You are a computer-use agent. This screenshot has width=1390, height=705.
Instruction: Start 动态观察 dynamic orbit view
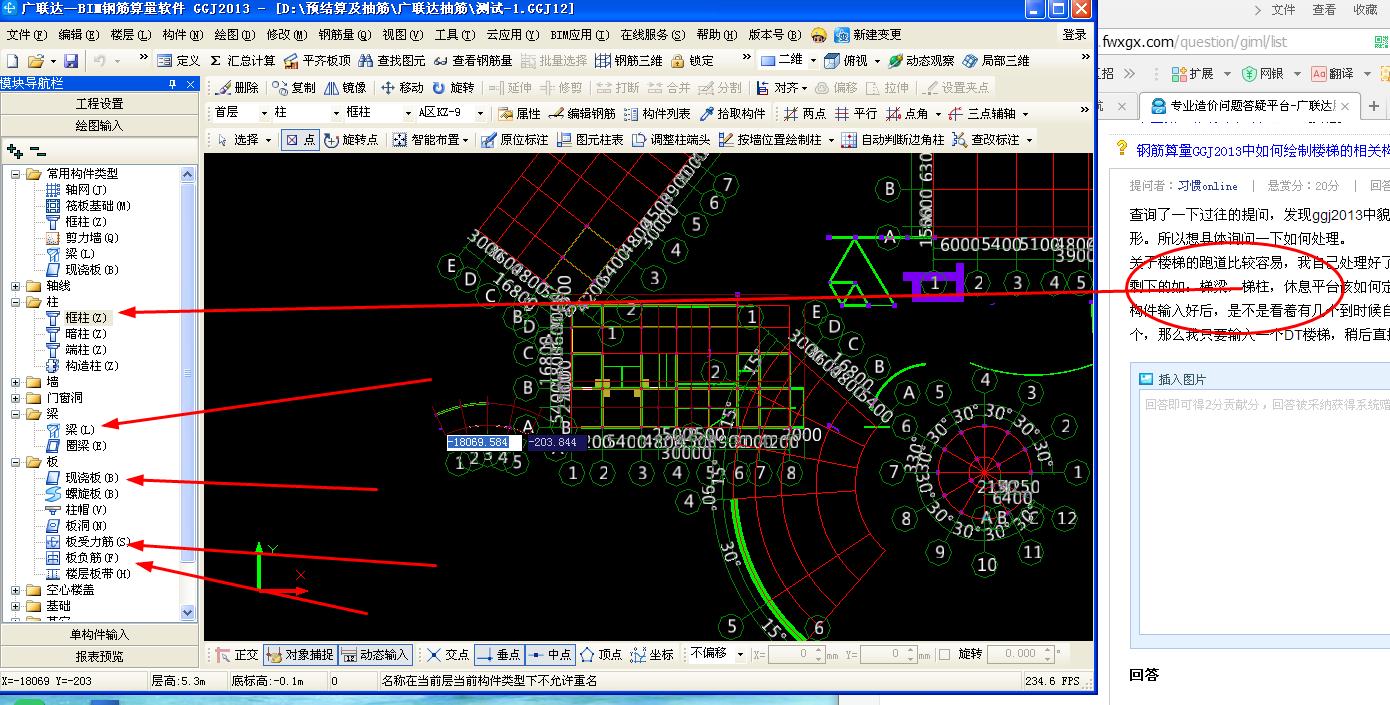coord(920,61)
